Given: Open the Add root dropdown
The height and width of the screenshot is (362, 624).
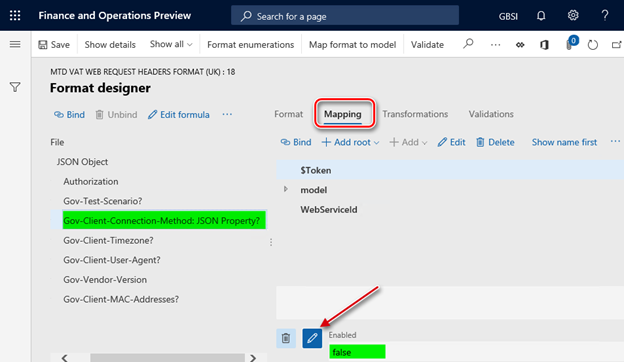Looking at the screenshot, I should click(350, 142).
